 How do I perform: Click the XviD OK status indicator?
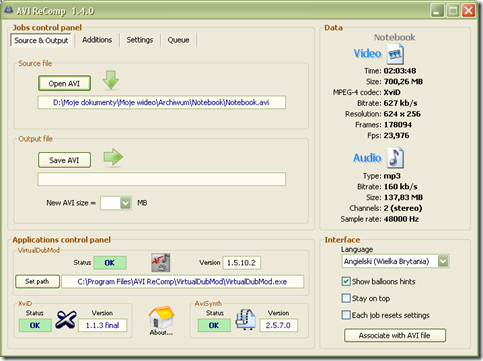click(35, 325)
